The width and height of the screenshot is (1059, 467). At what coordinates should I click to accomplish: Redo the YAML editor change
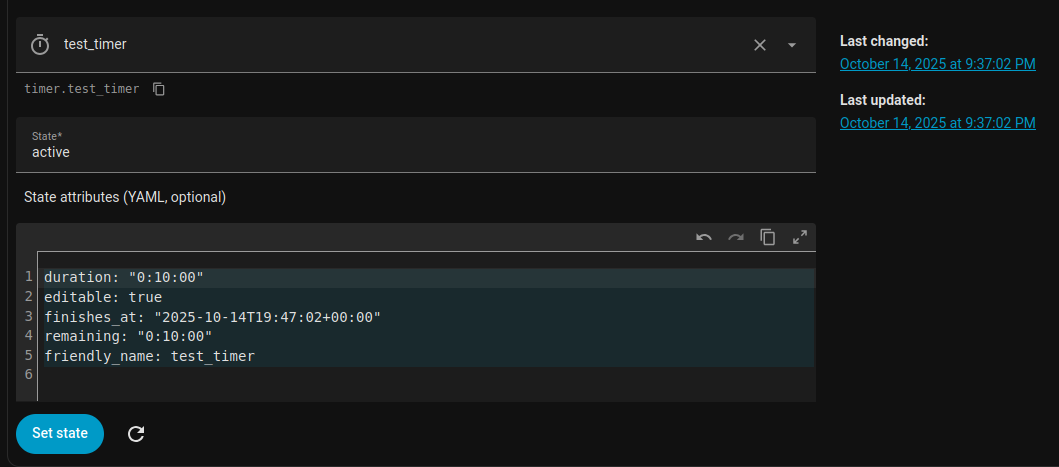[x=736, y=237]
